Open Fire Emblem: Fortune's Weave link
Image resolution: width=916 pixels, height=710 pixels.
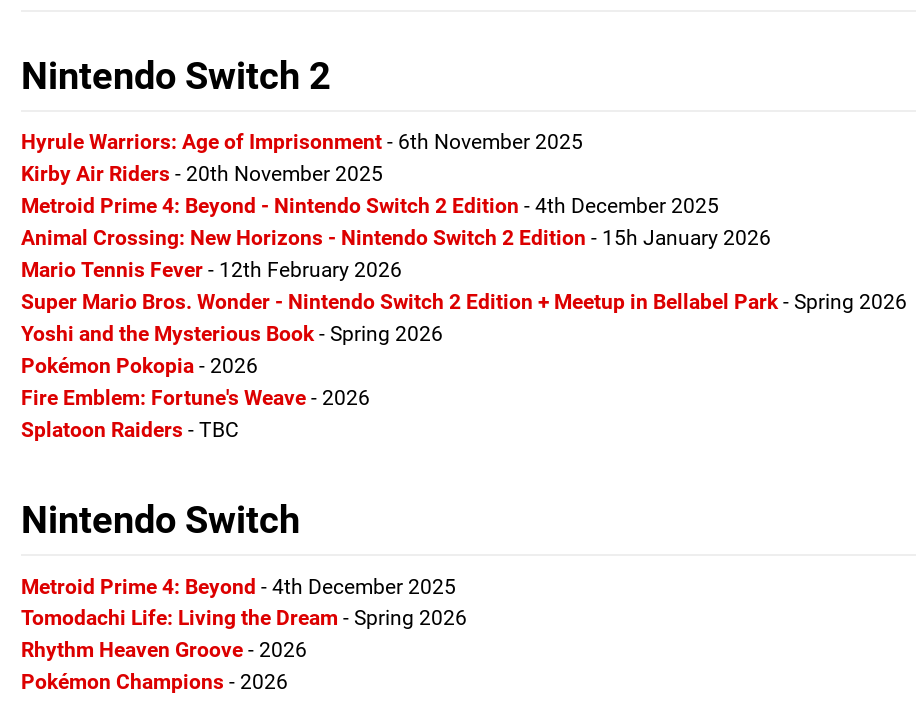tap(163, 398)
